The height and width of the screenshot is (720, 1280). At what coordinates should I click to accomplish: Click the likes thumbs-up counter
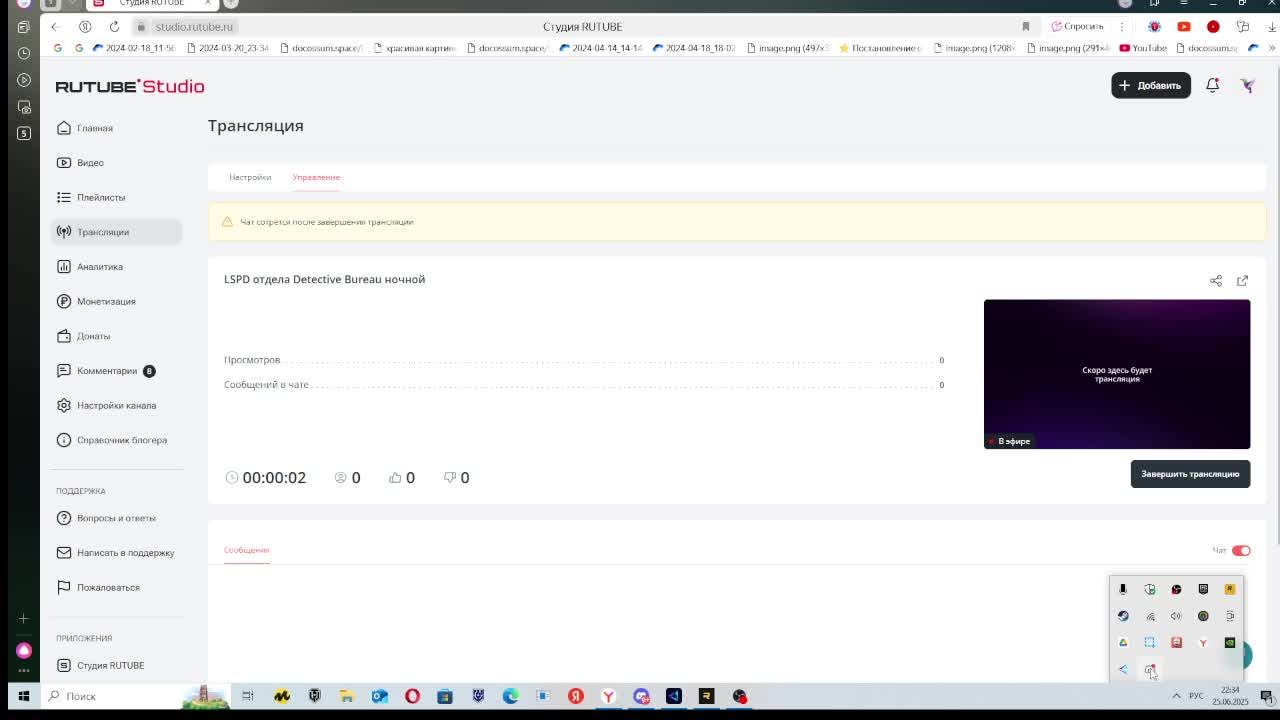click(401, 478)
